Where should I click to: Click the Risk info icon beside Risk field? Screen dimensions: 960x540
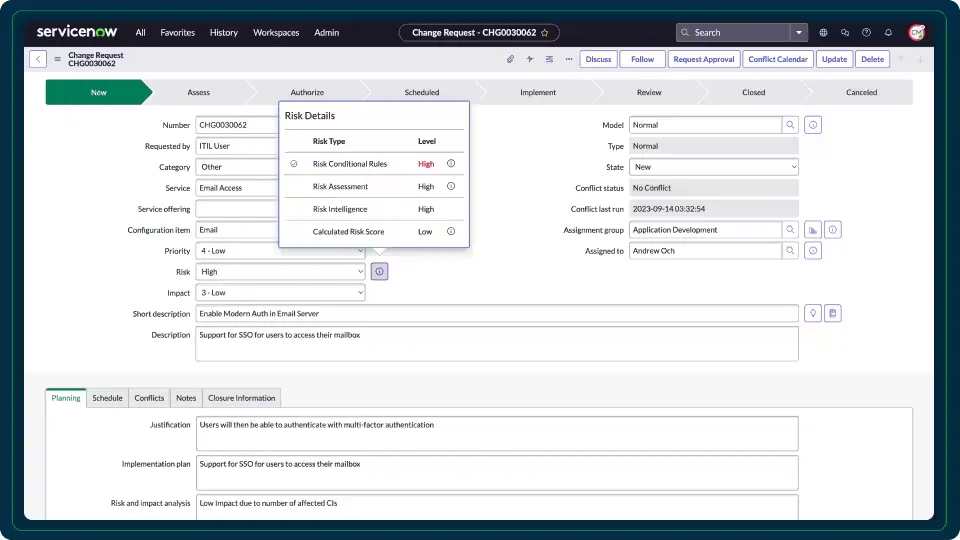(x=380, y=271)
